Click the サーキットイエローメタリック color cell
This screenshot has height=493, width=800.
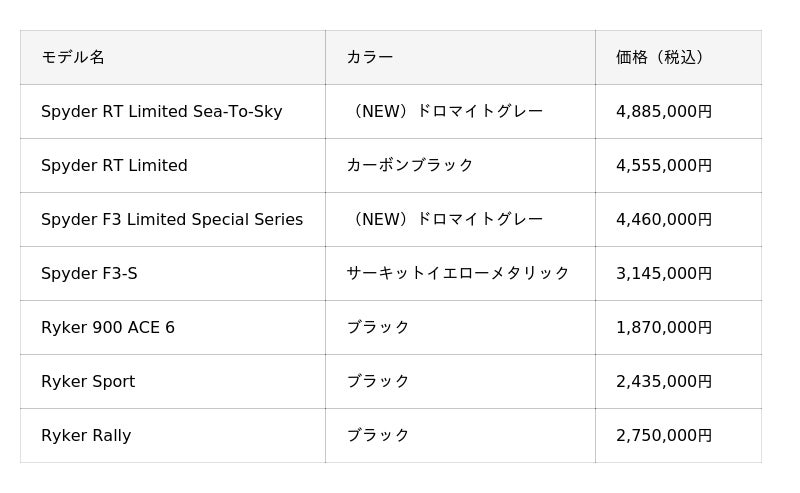point(460,274)
